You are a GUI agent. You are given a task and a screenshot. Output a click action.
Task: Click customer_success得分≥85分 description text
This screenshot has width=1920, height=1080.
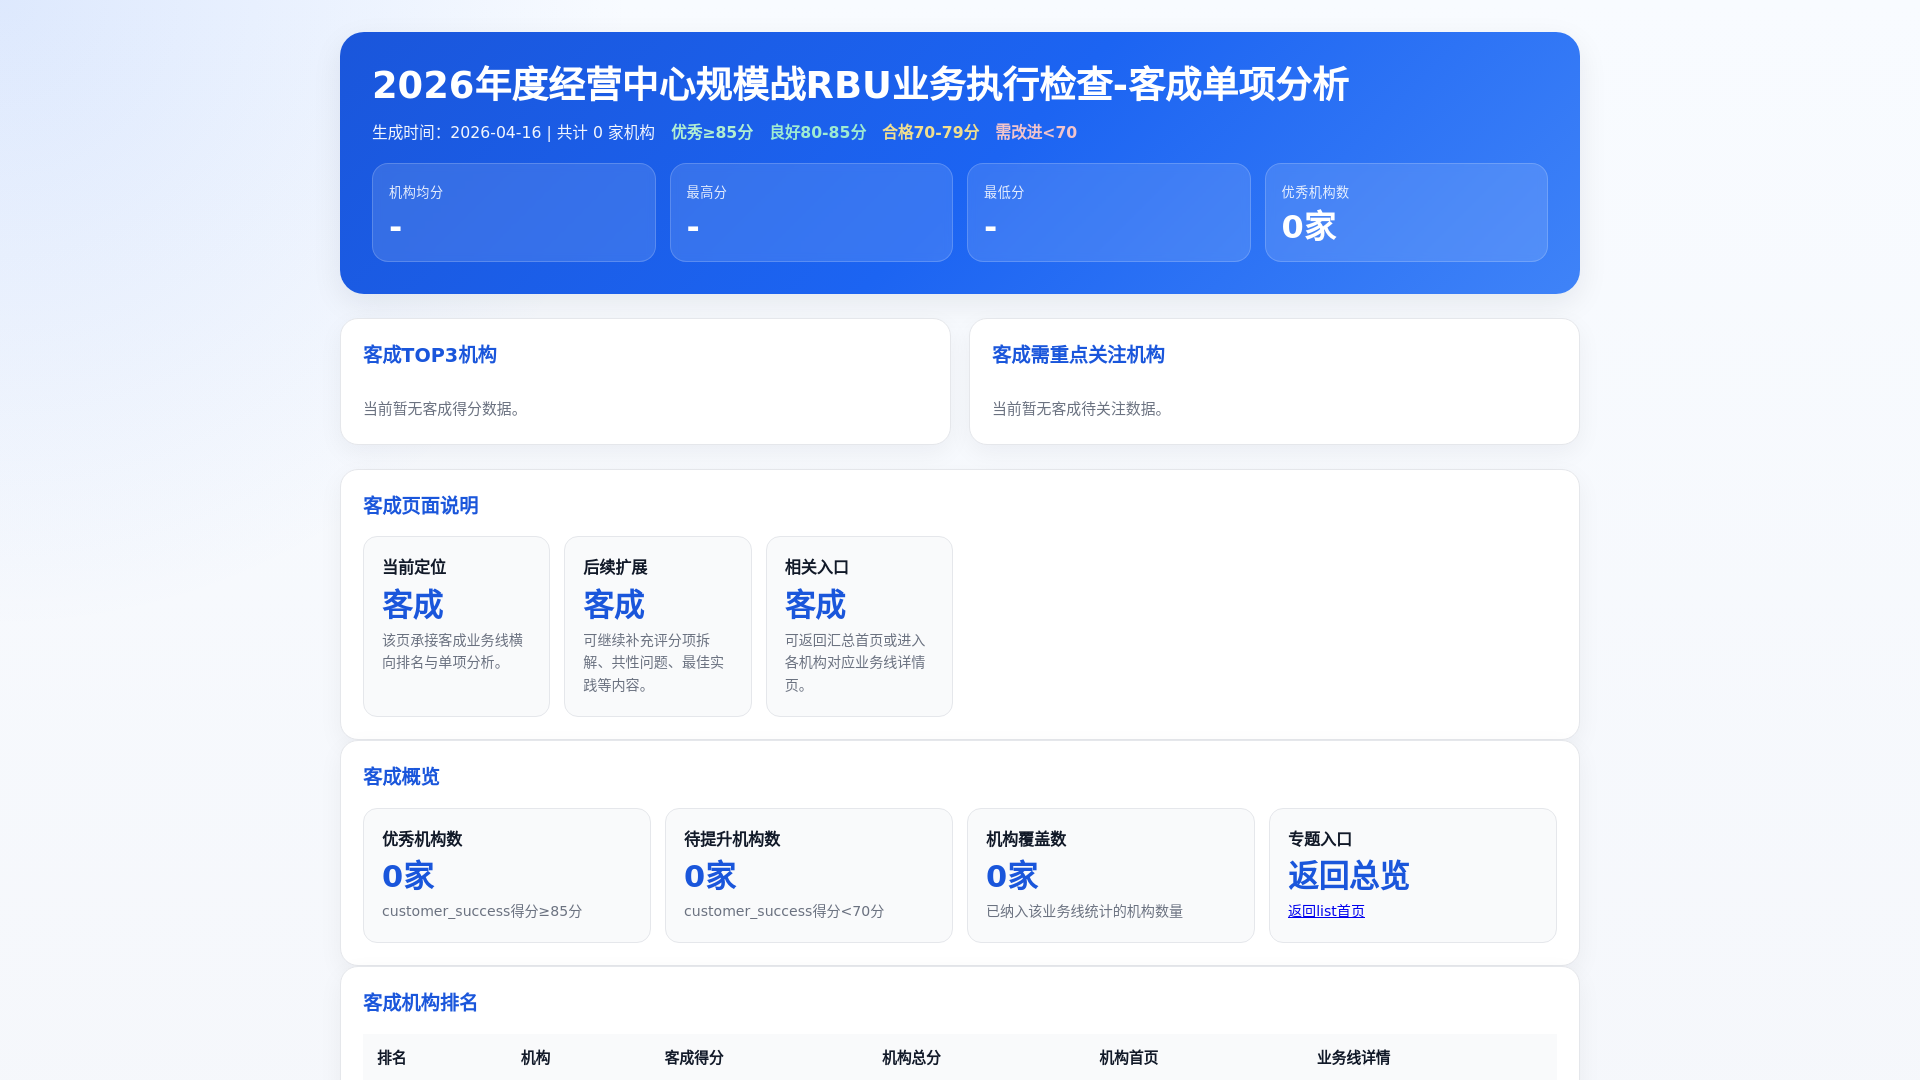point(482,911)
